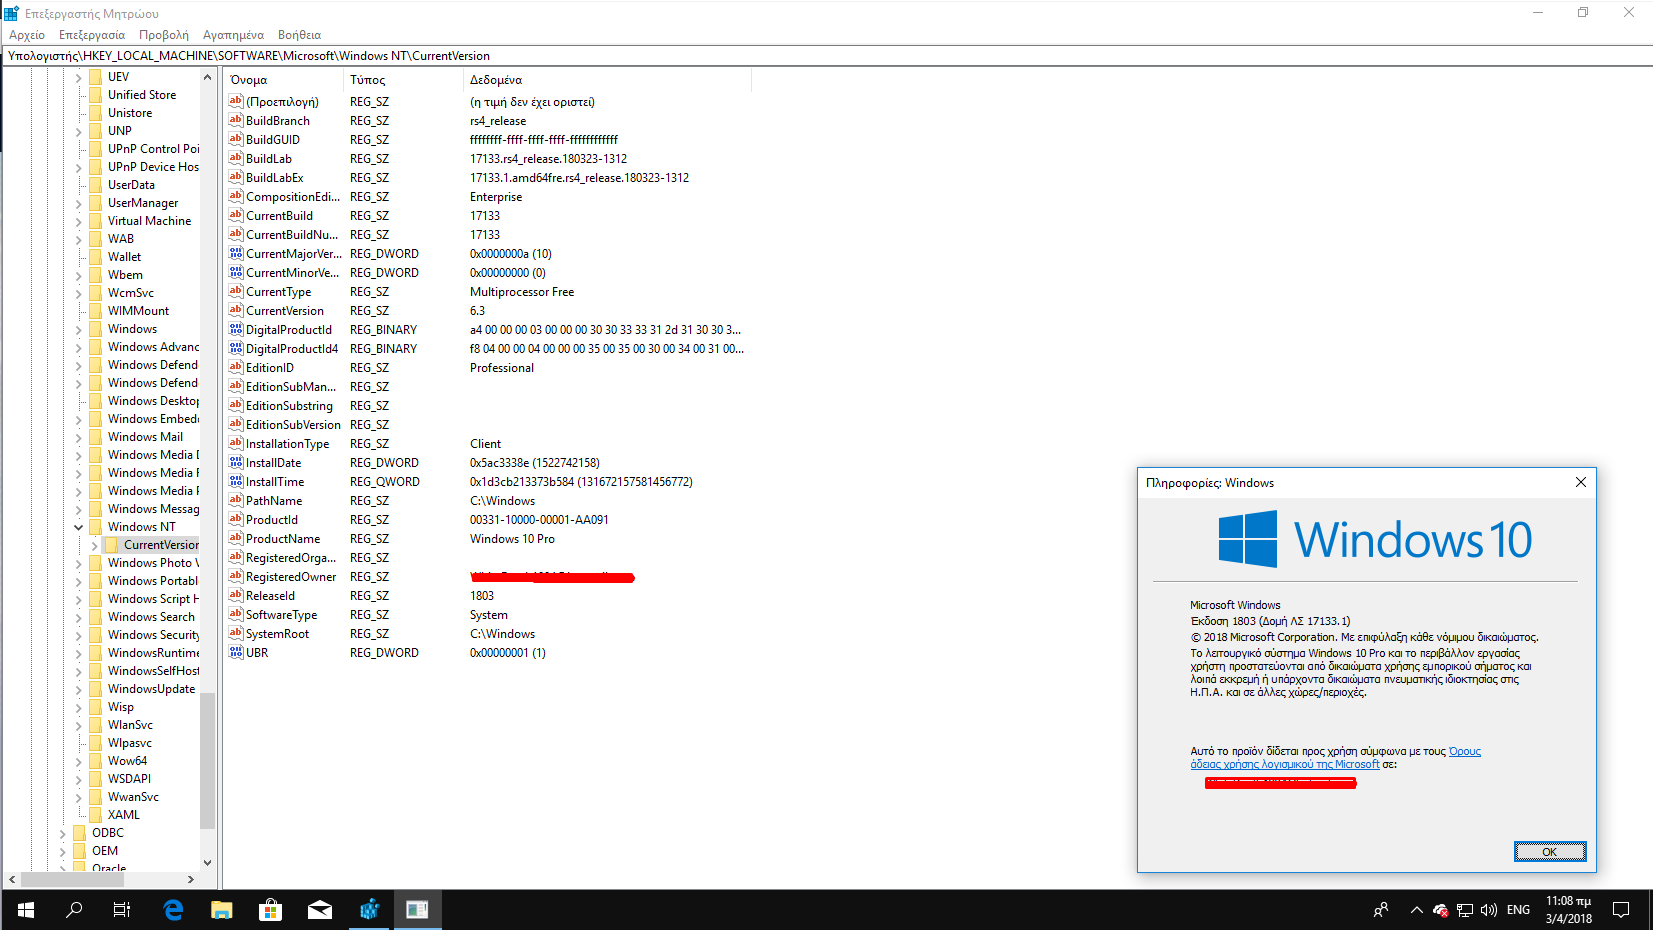Select the XAML key in the tree
This screenshot has height=930, width=1653.
(124, 815)
